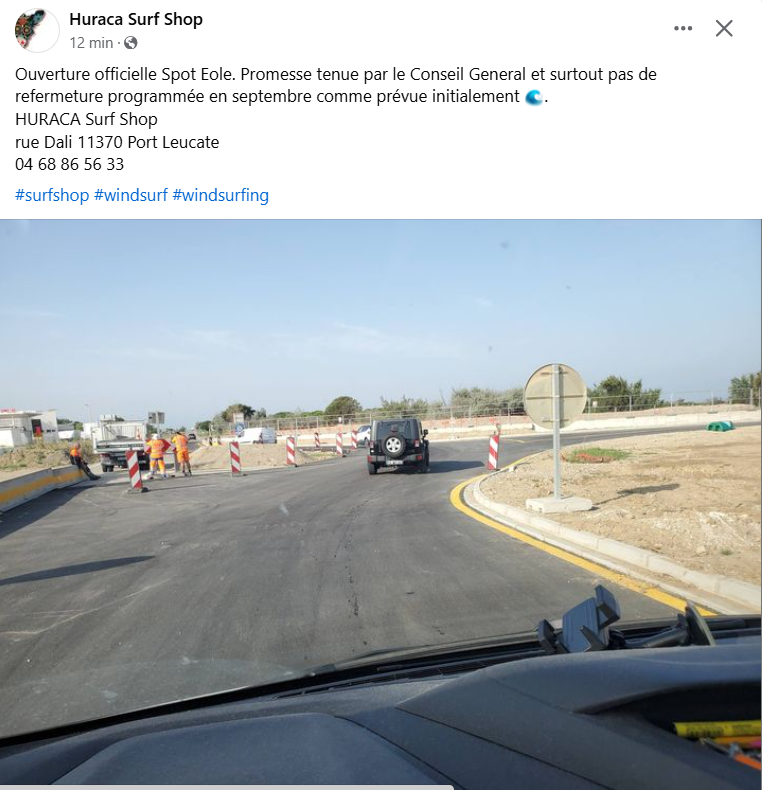The image size is (762, 790).
Task: Click the 12 min timestamp link
Action: 91,43
